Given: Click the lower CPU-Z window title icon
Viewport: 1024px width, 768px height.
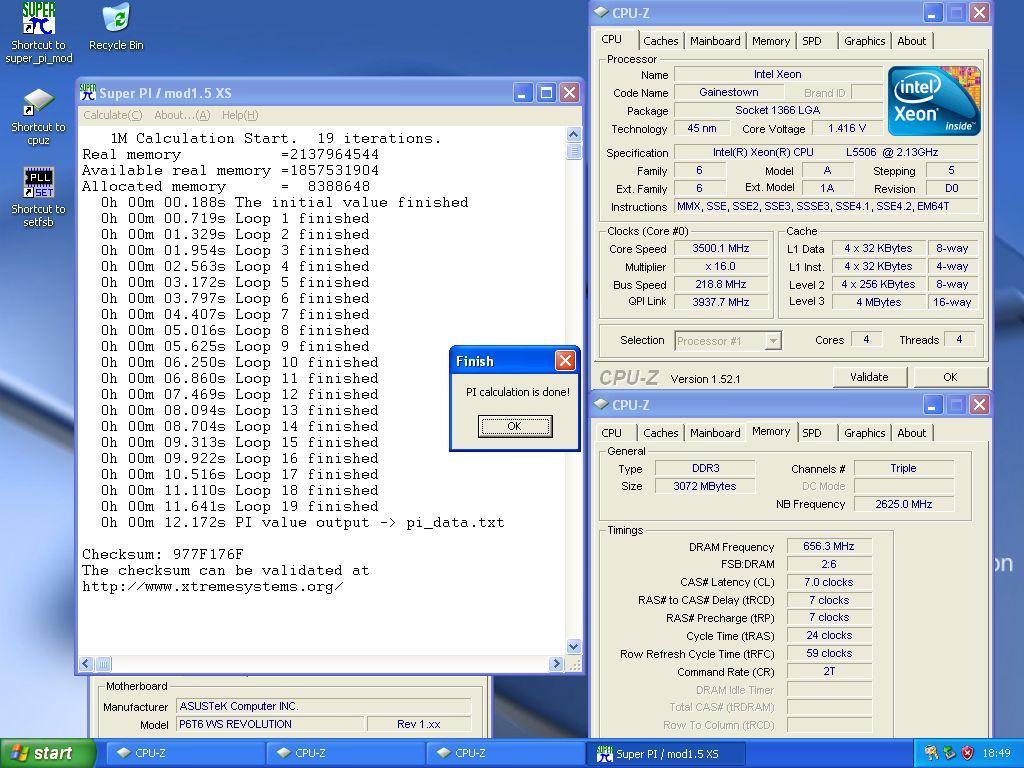Looking at the screenshot, I should (x=601, y=404).
